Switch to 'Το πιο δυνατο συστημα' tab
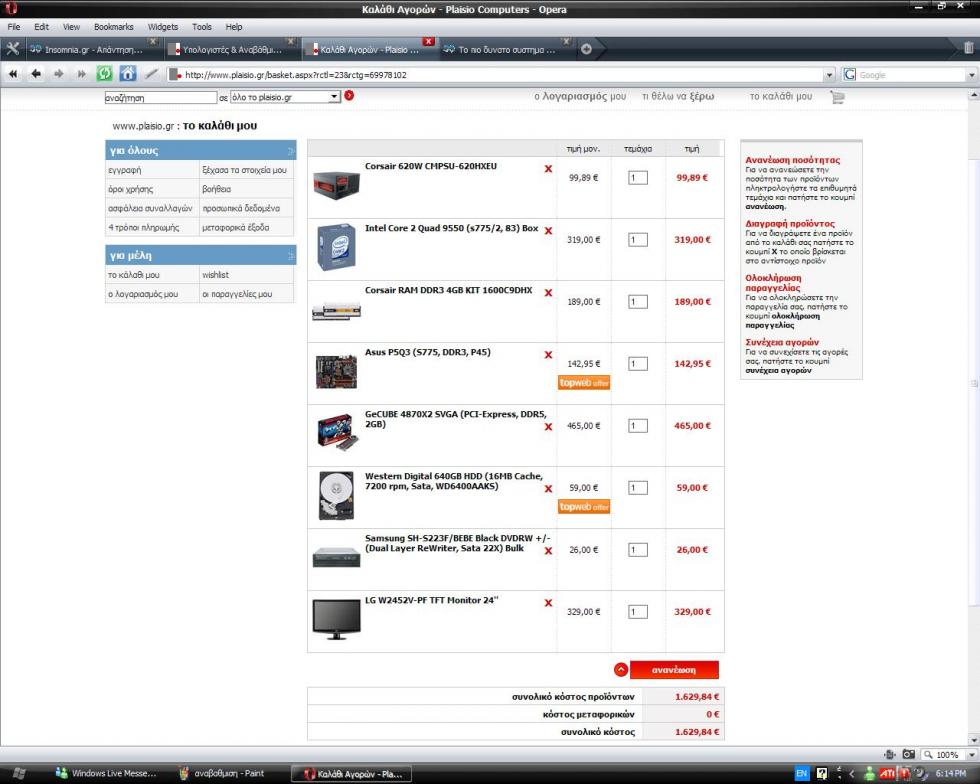This screenshot has height=784, width=980. [506, 49]
